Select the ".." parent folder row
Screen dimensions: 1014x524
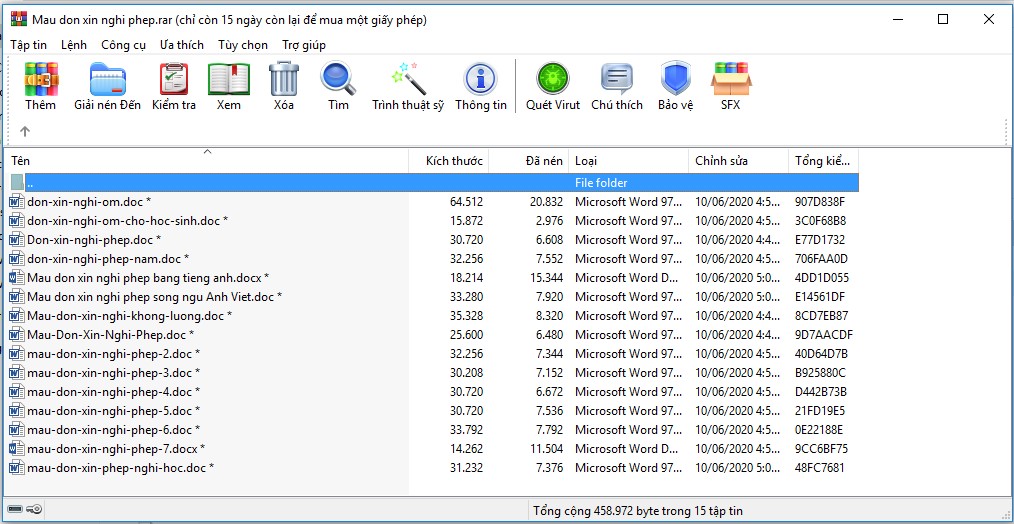tap(434, 182)
